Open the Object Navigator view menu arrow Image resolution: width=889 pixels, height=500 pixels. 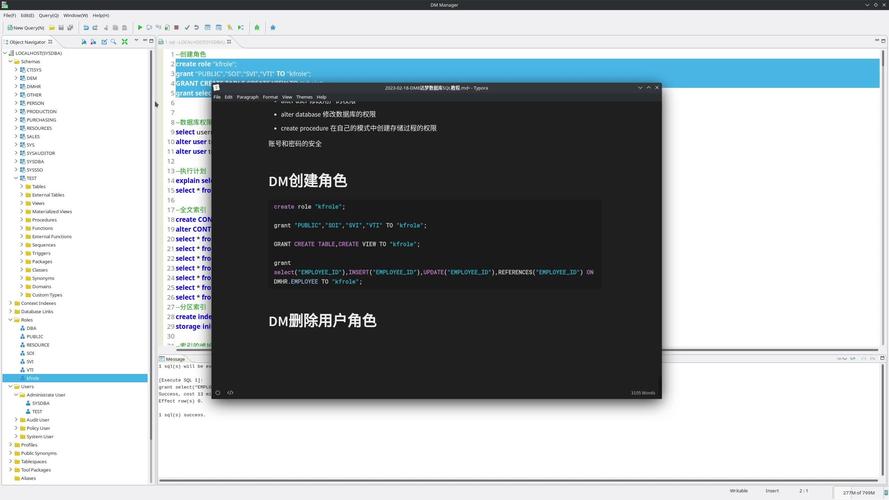pyautogui.click(x=137, y=40)
